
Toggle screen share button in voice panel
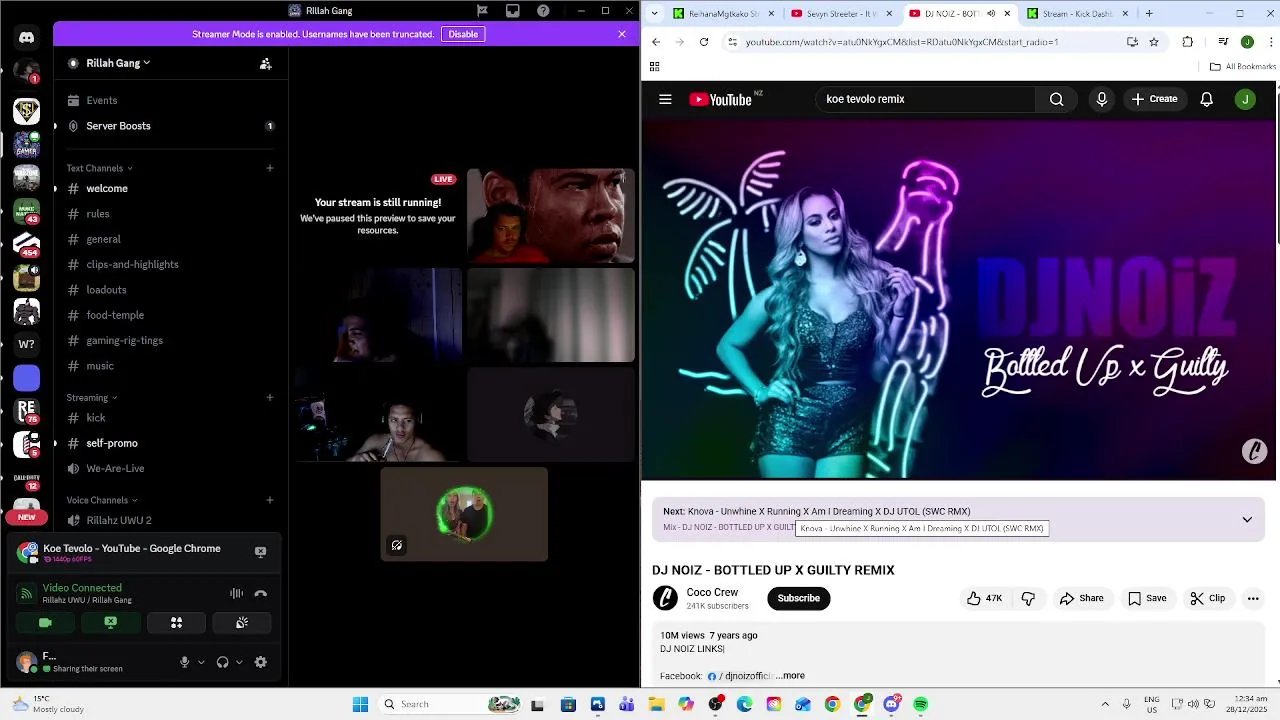111,623
